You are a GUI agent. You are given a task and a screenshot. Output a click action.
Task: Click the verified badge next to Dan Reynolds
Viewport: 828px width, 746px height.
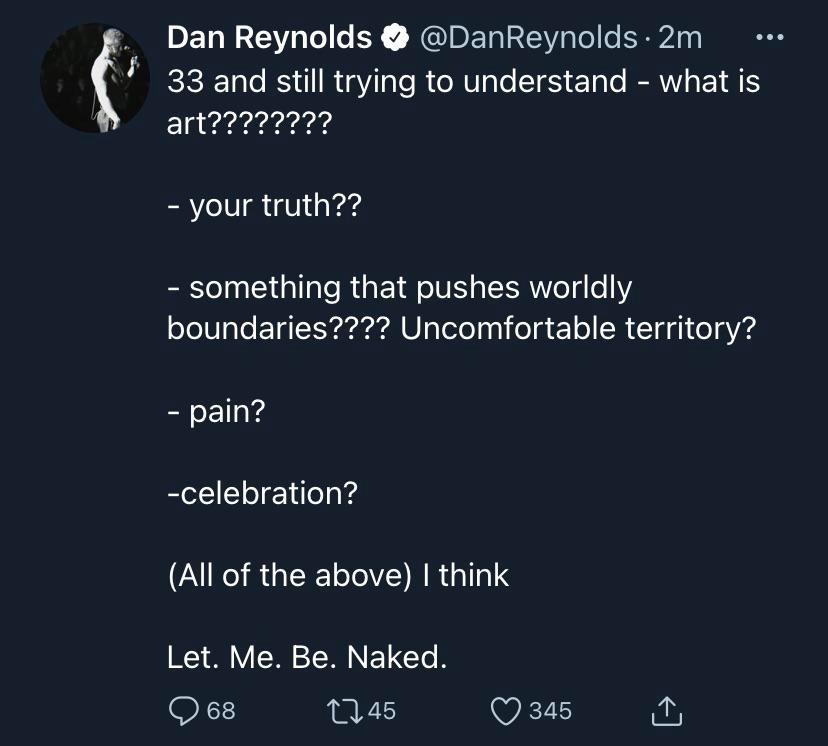click(x=394, y=36)
